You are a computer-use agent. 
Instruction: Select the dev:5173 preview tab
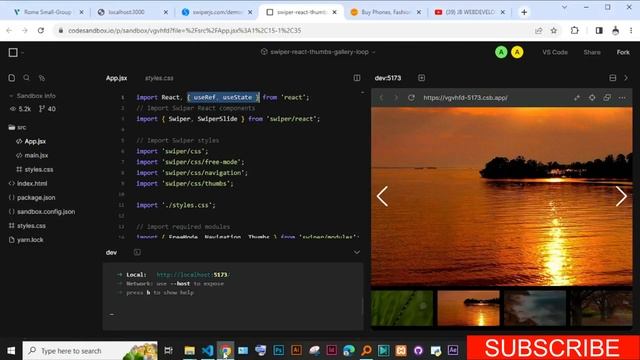point(388,78)
